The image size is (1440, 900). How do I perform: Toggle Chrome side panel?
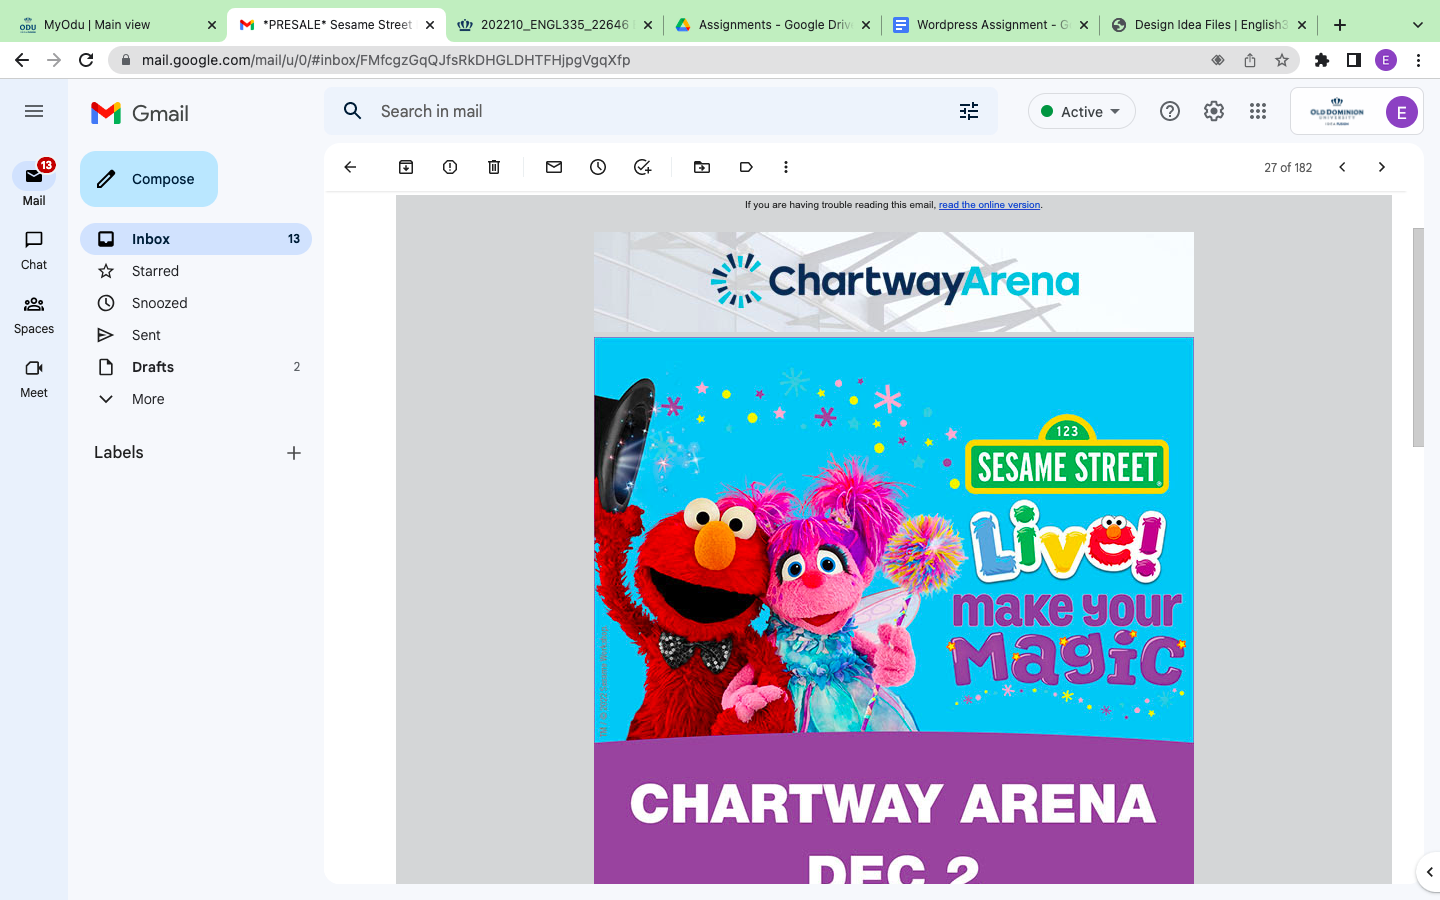(x=1354, y=60)
